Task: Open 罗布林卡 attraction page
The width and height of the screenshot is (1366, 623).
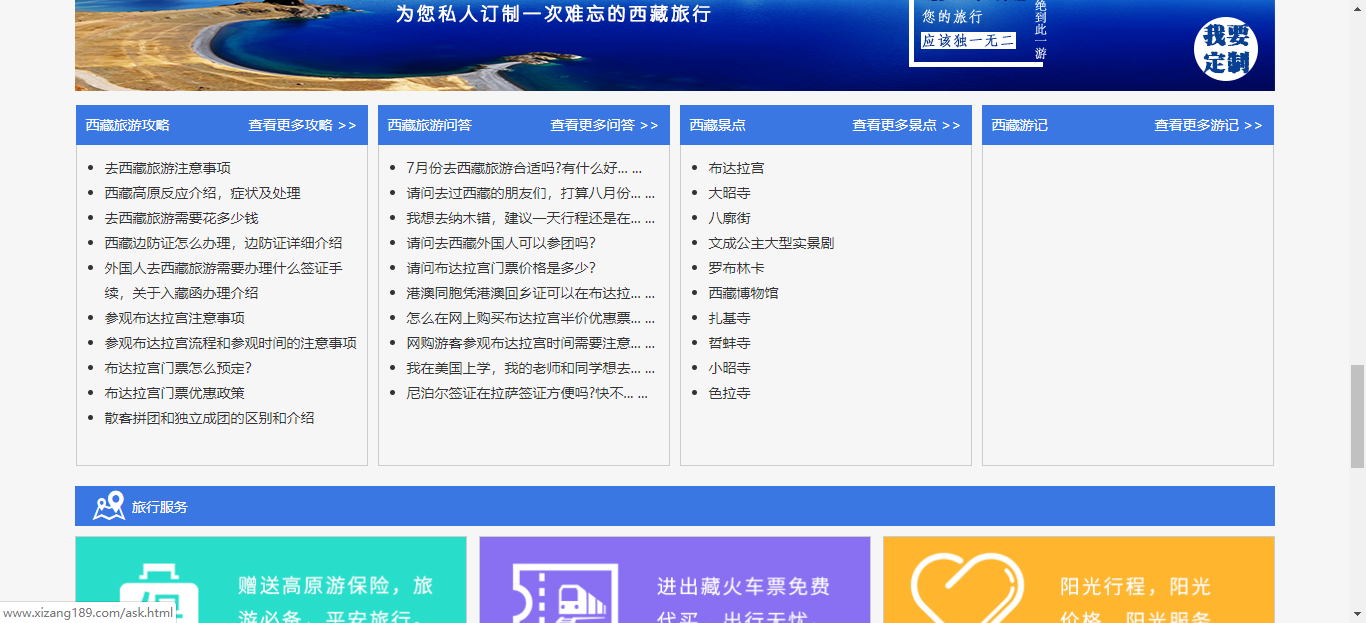Action: point(736,268)
